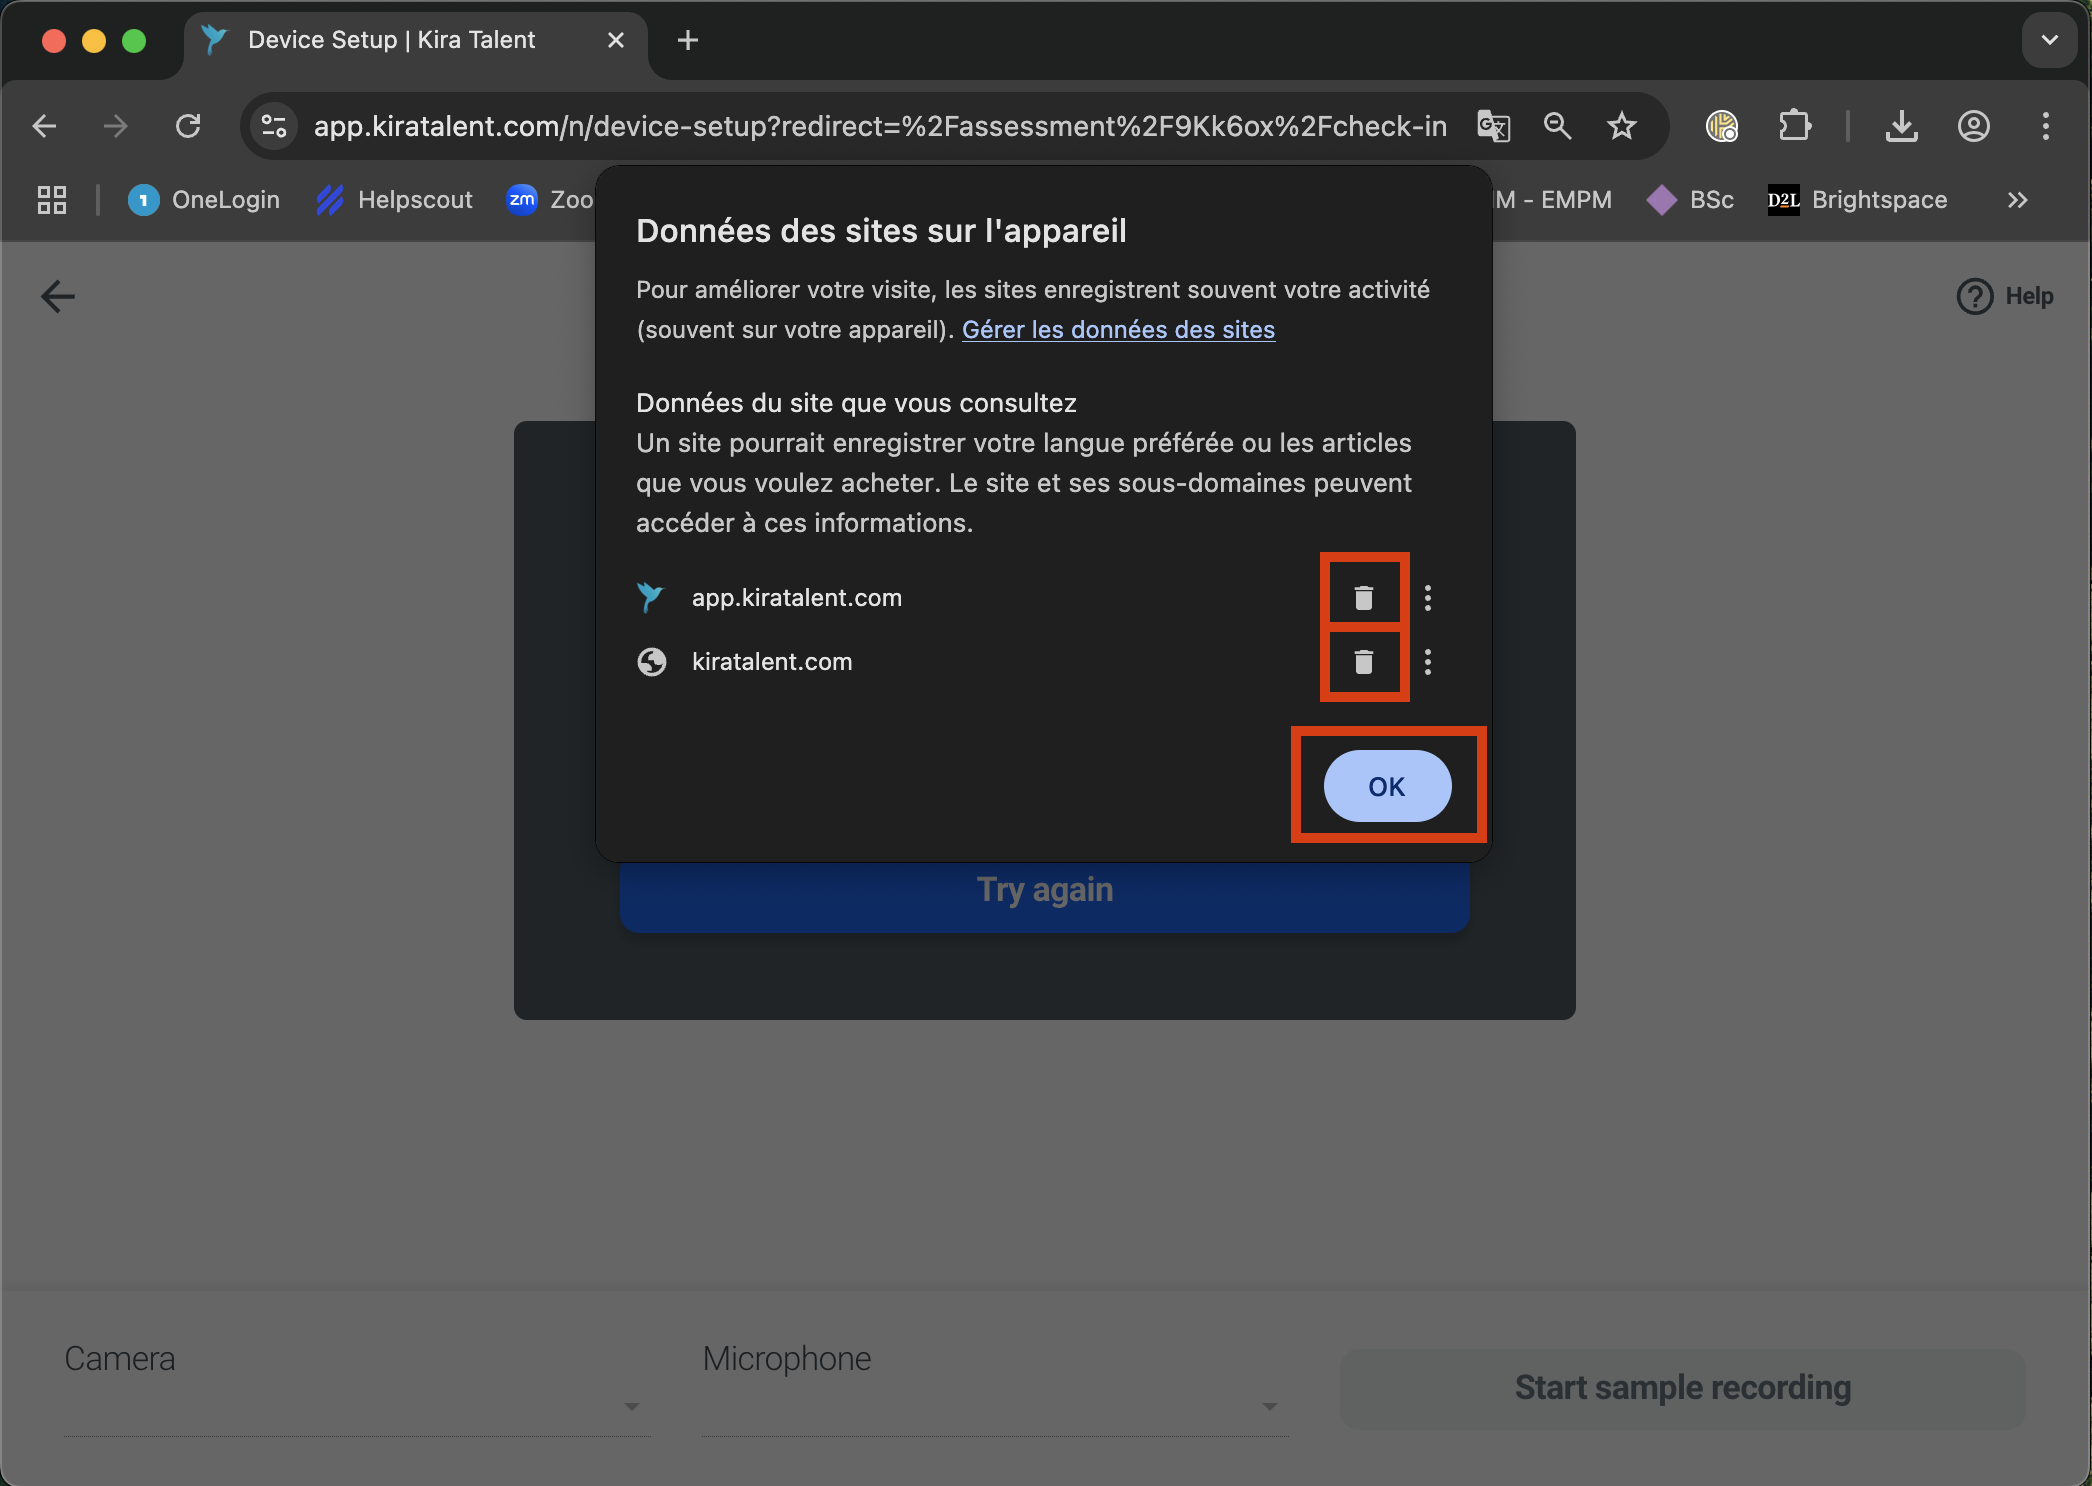Open the Brightspace bookmark
The width and height of the screenshot is (2092, 1486).
pos(1857,200)
